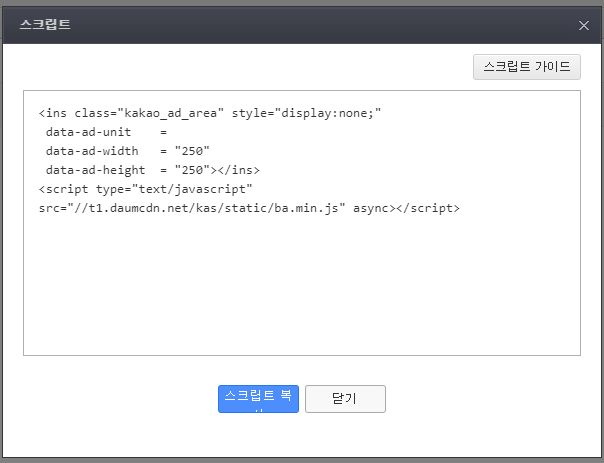Image resolution: width=604 pixels, height=463 pixels.
Task: Click the 스크립트 dialog title
Action: click(45, 25)
